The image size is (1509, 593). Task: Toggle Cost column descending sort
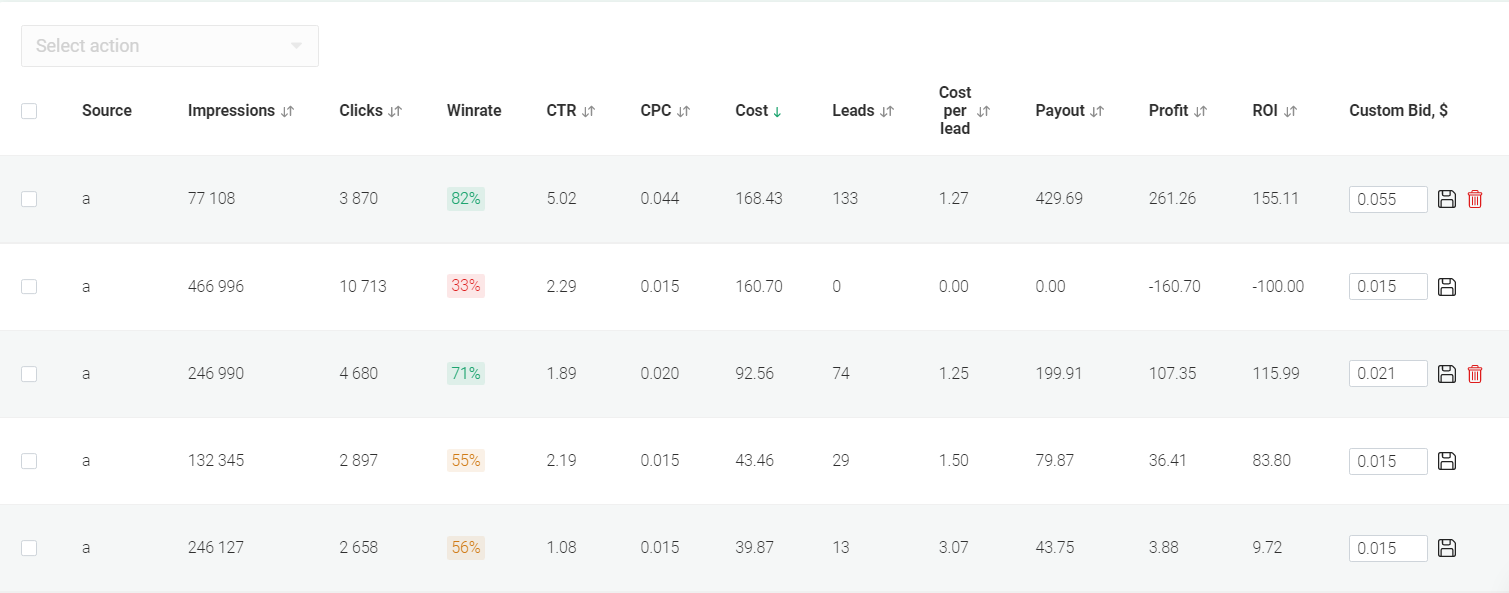pos(777,111)
